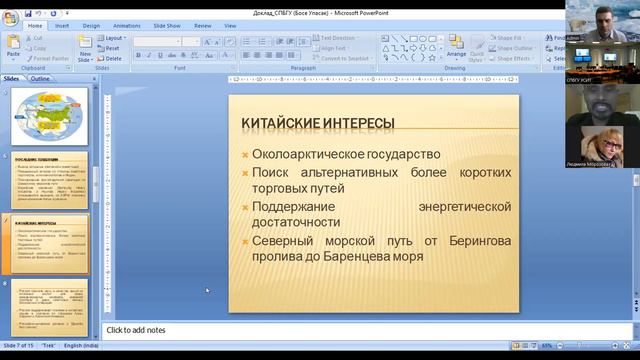Reset the slide layout
The height and width of the screenshot is (360, 640).
pos(109,48)
